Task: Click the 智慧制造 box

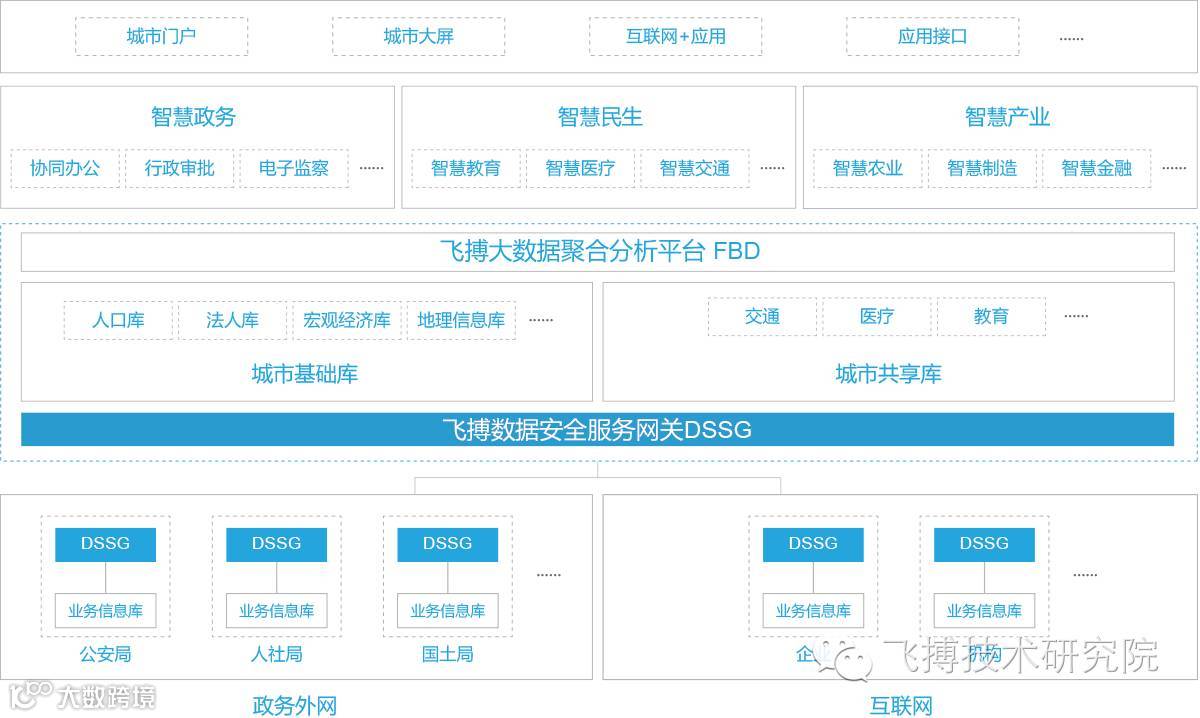Action: coord(982,168)
